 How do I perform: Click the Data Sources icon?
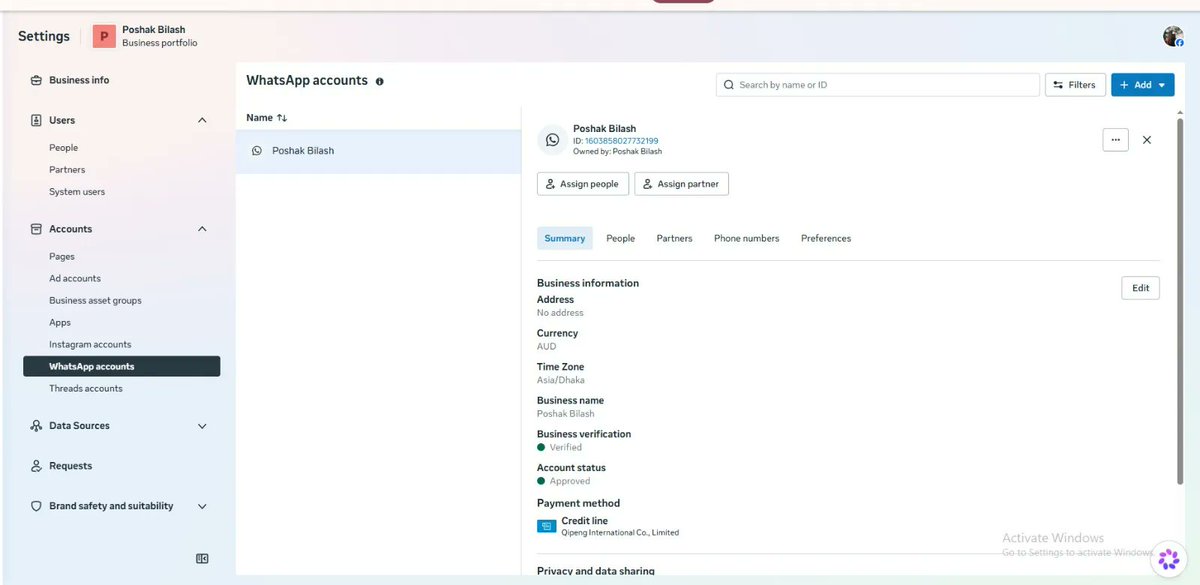coord(36,426)
